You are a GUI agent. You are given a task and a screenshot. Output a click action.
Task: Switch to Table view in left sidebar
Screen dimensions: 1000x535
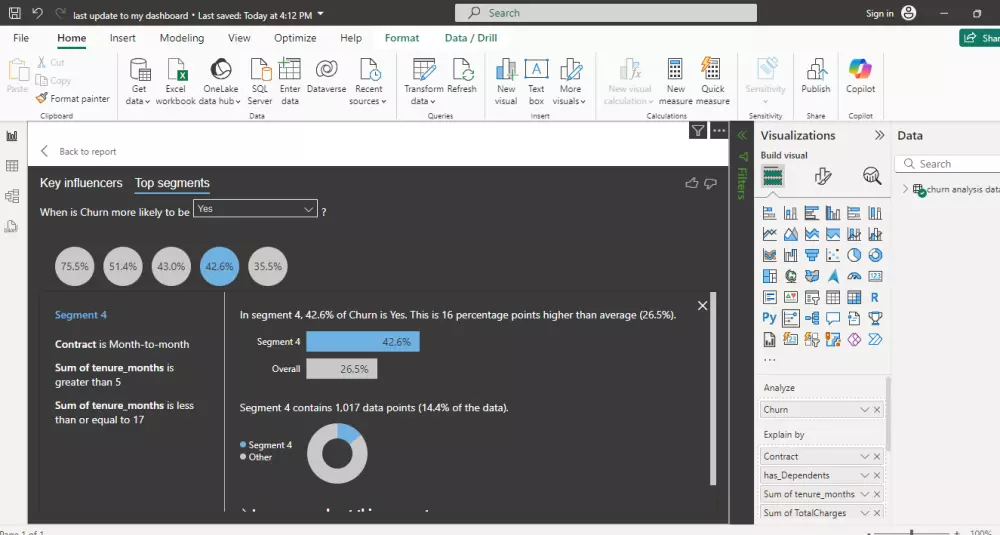[11, 166]
